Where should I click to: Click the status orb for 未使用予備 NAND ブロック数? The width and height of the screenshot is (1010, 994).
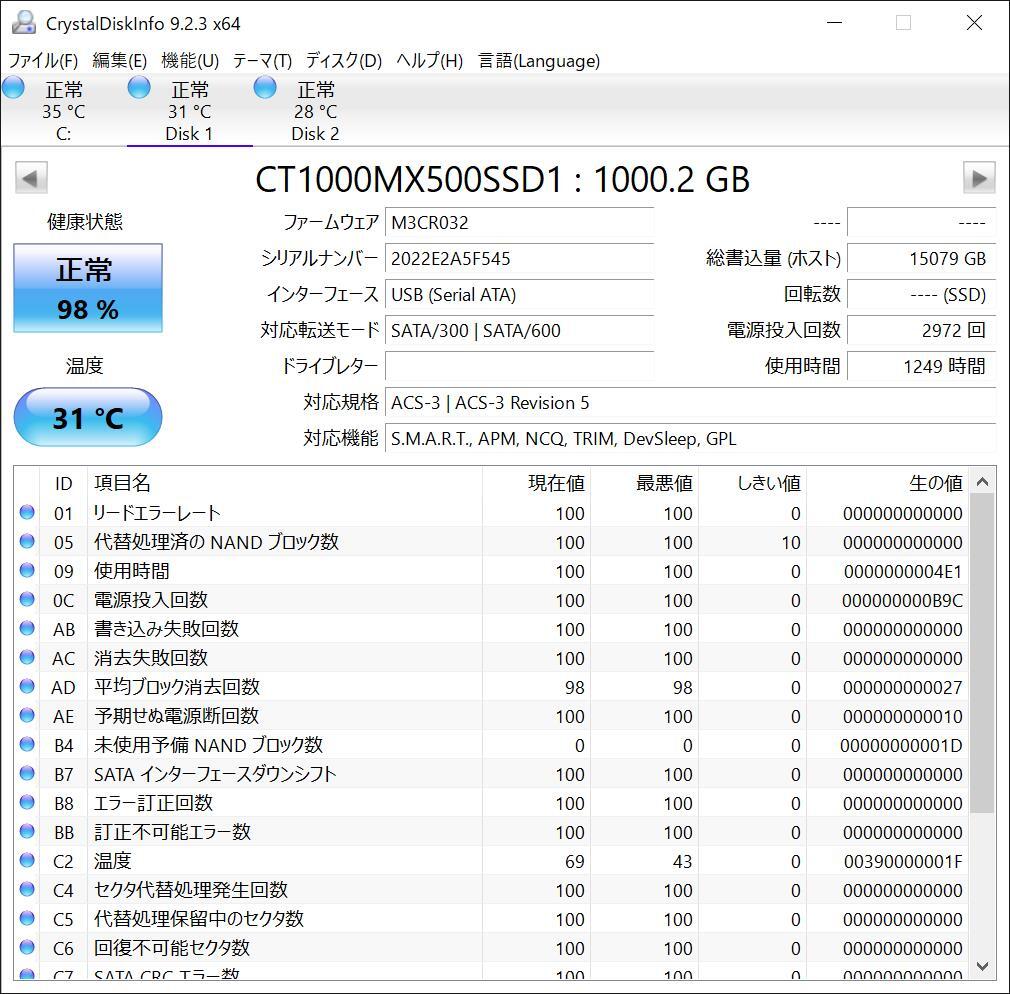tap(27, 745)
